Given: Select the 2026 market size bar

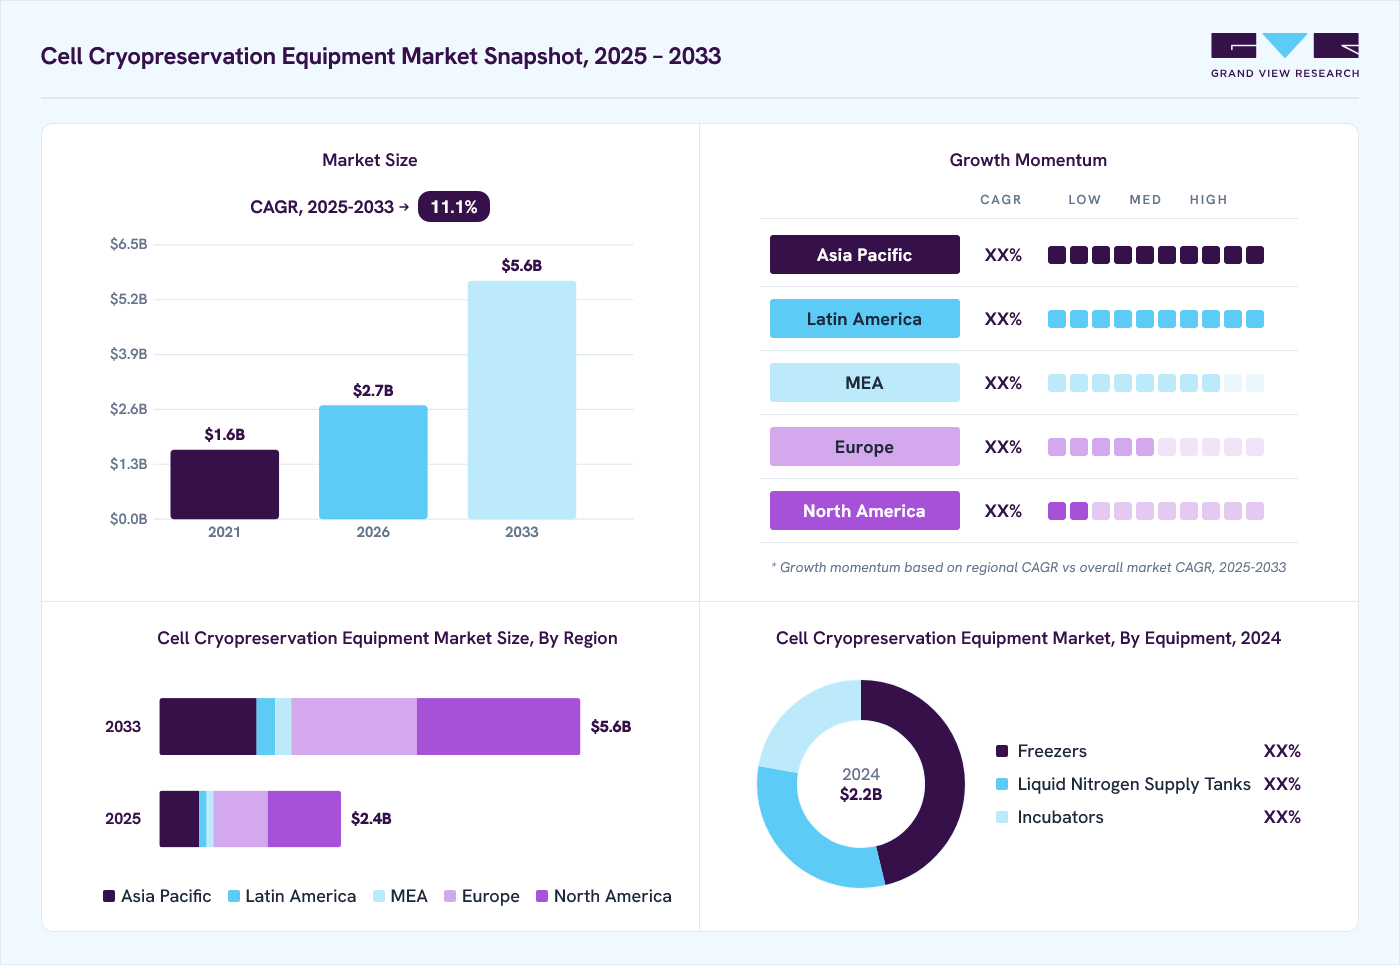Looking at the screenshot, I should point(373,462).
